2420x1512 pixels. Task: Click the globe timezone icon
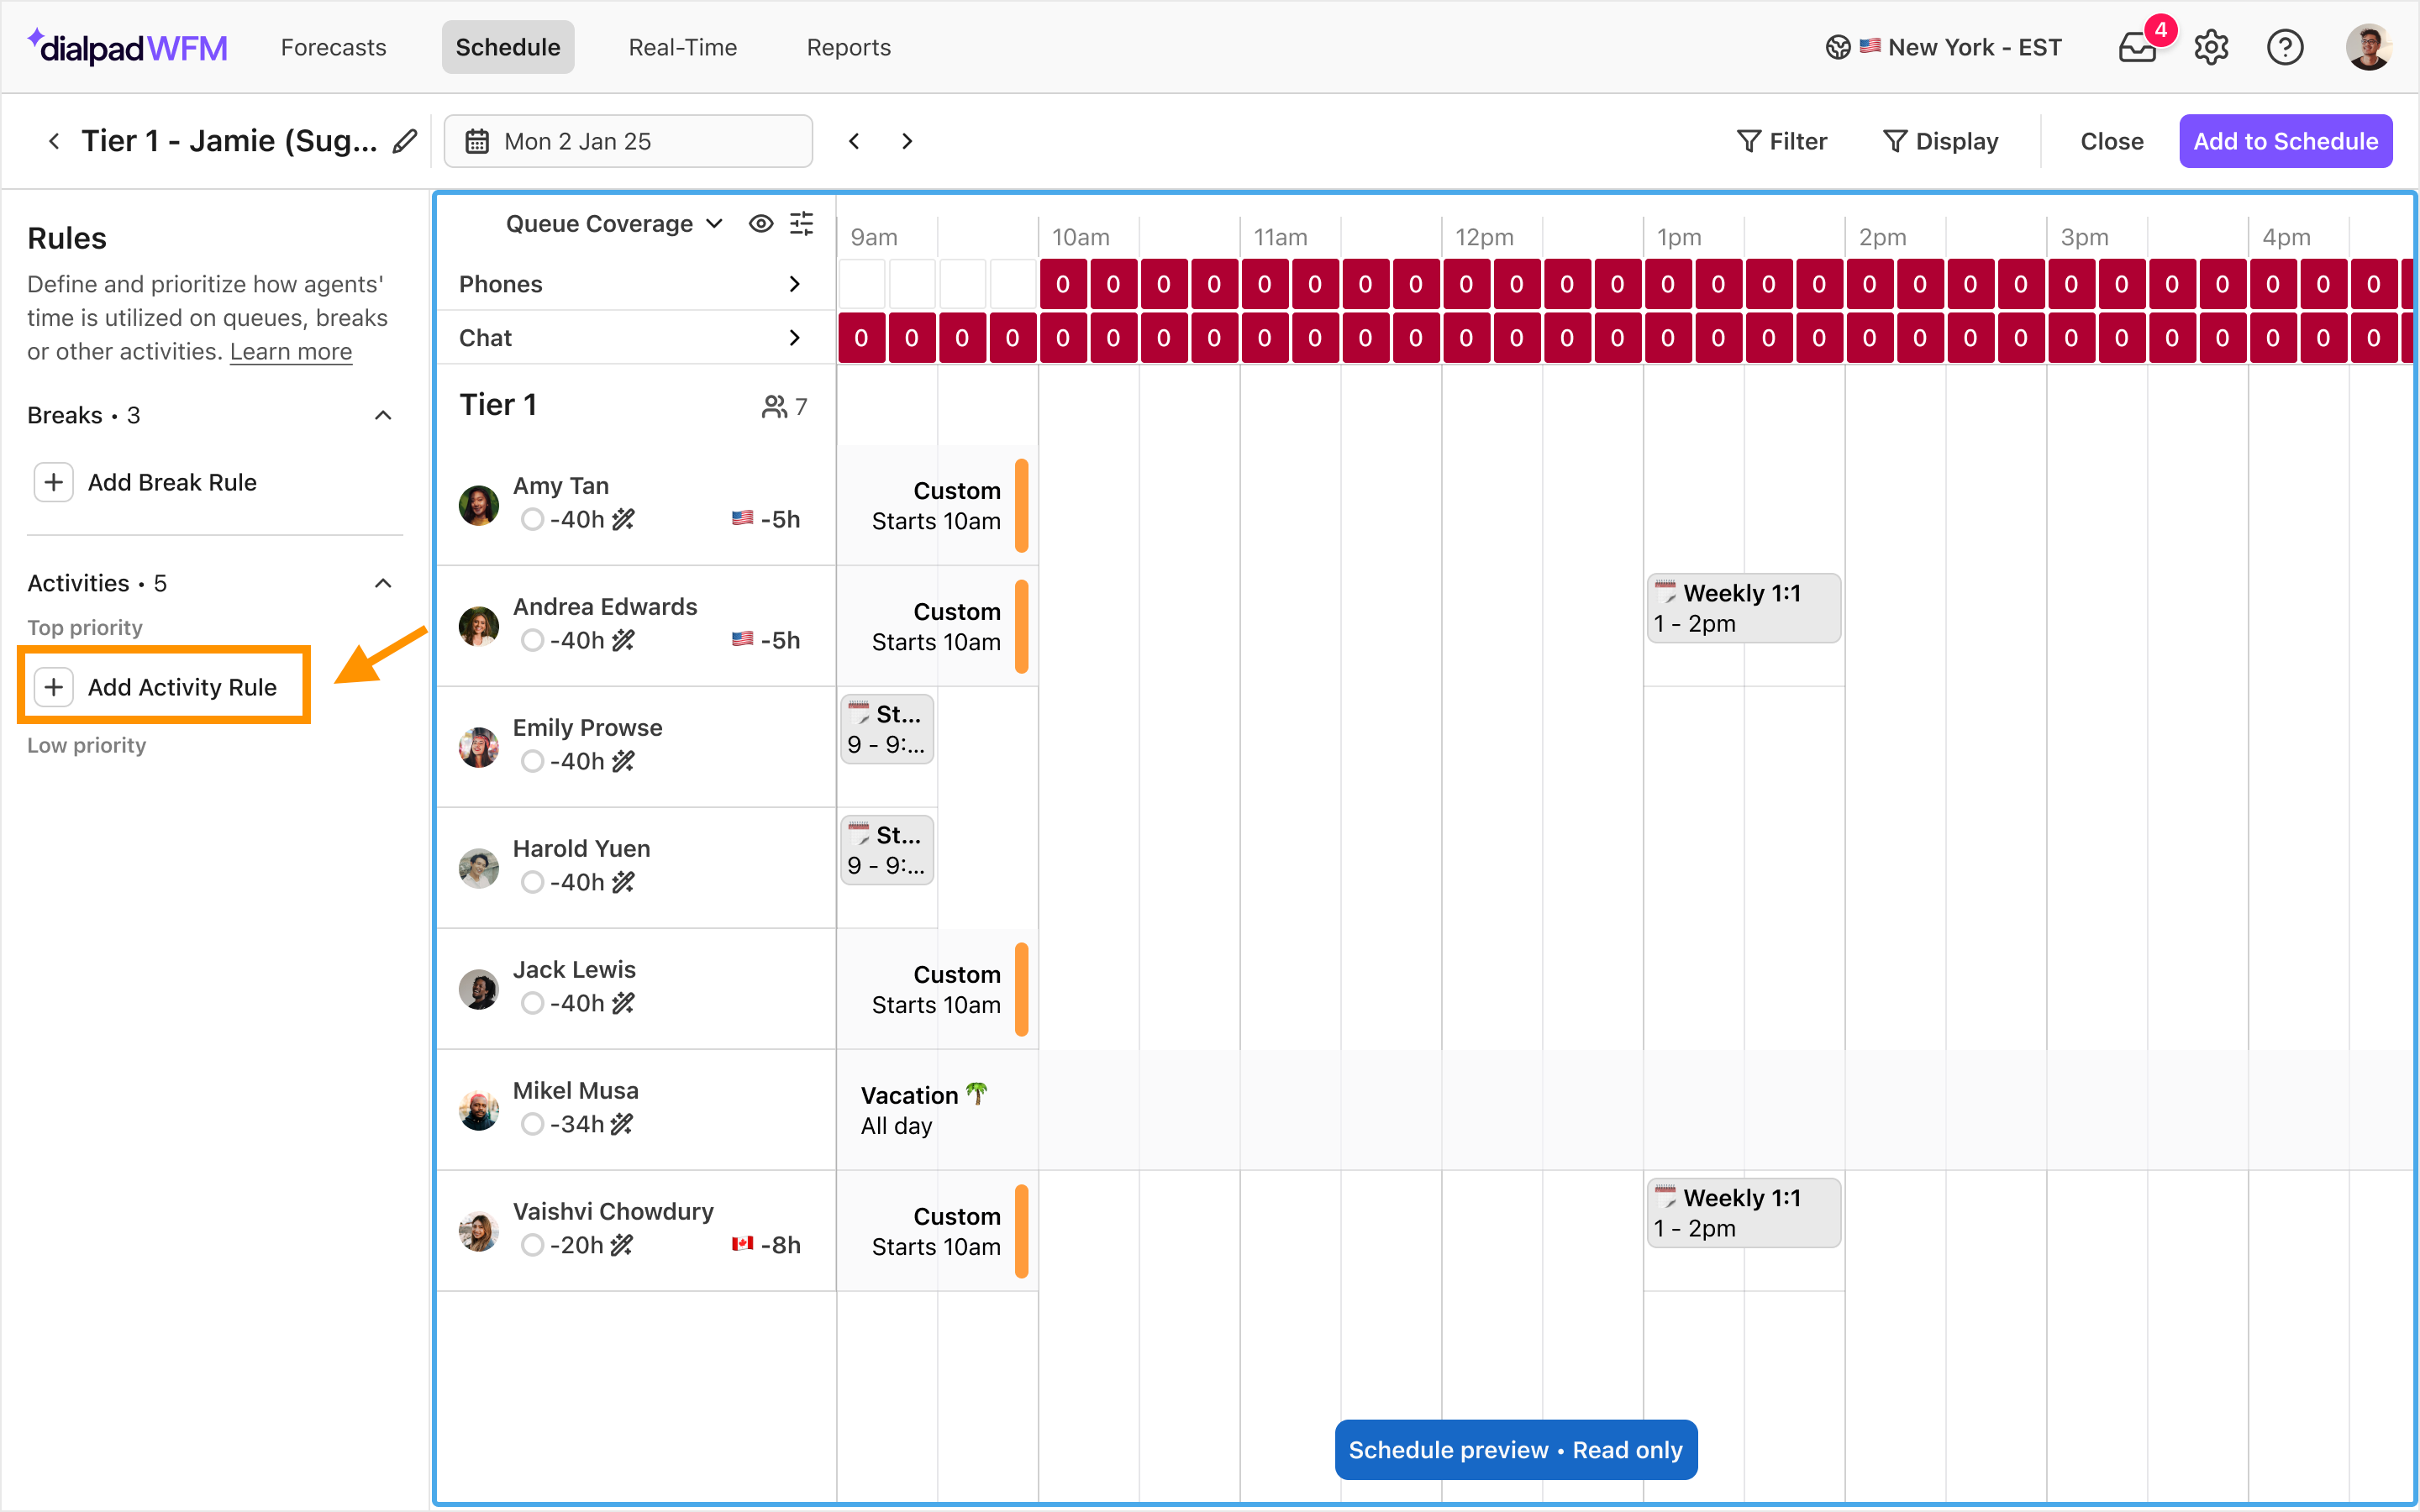click(1838, 47)
